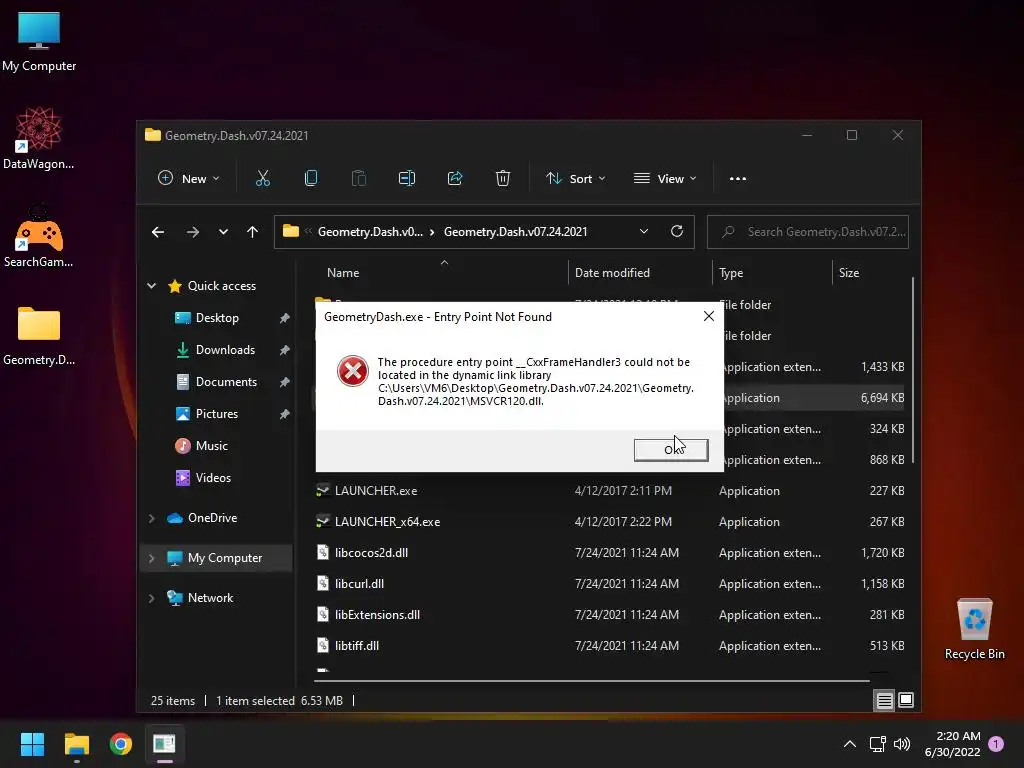Open File Explorer from taskbar
The height and width of the screenshot is (768, 1024).
(x=76, y=744)
